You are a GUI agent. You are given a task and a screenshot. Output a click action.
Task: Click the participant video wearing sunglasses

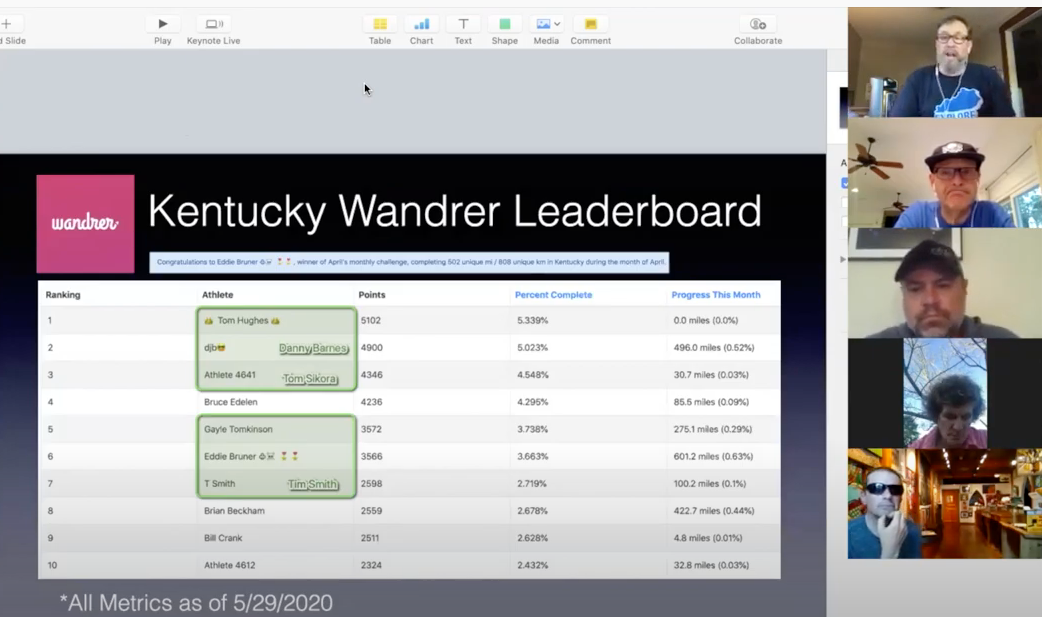point(944,503)
